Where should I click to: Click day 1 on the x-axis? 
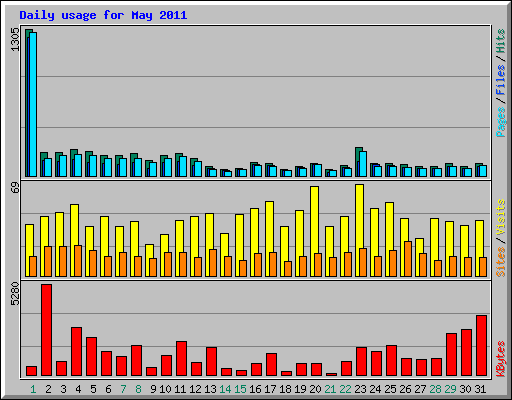pyautogui.click(x=33, y=389)
